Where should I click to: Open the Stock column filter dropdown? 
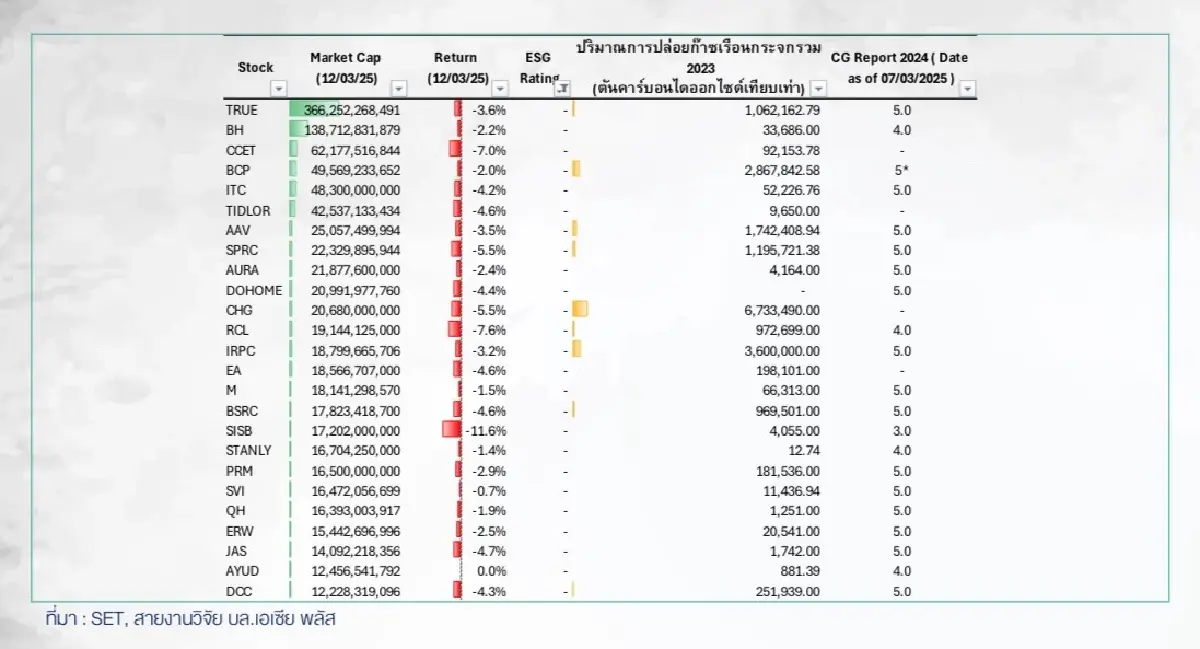[x=279, y=89]
